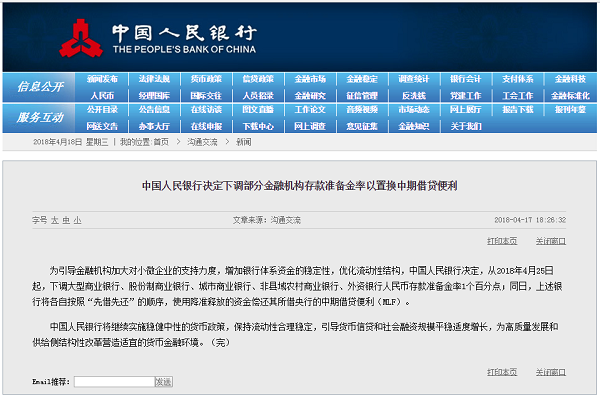Viewport: 600px width, 396px height.
Task: Select 调查统计 in the navigation bar
Action: (414, 79)
